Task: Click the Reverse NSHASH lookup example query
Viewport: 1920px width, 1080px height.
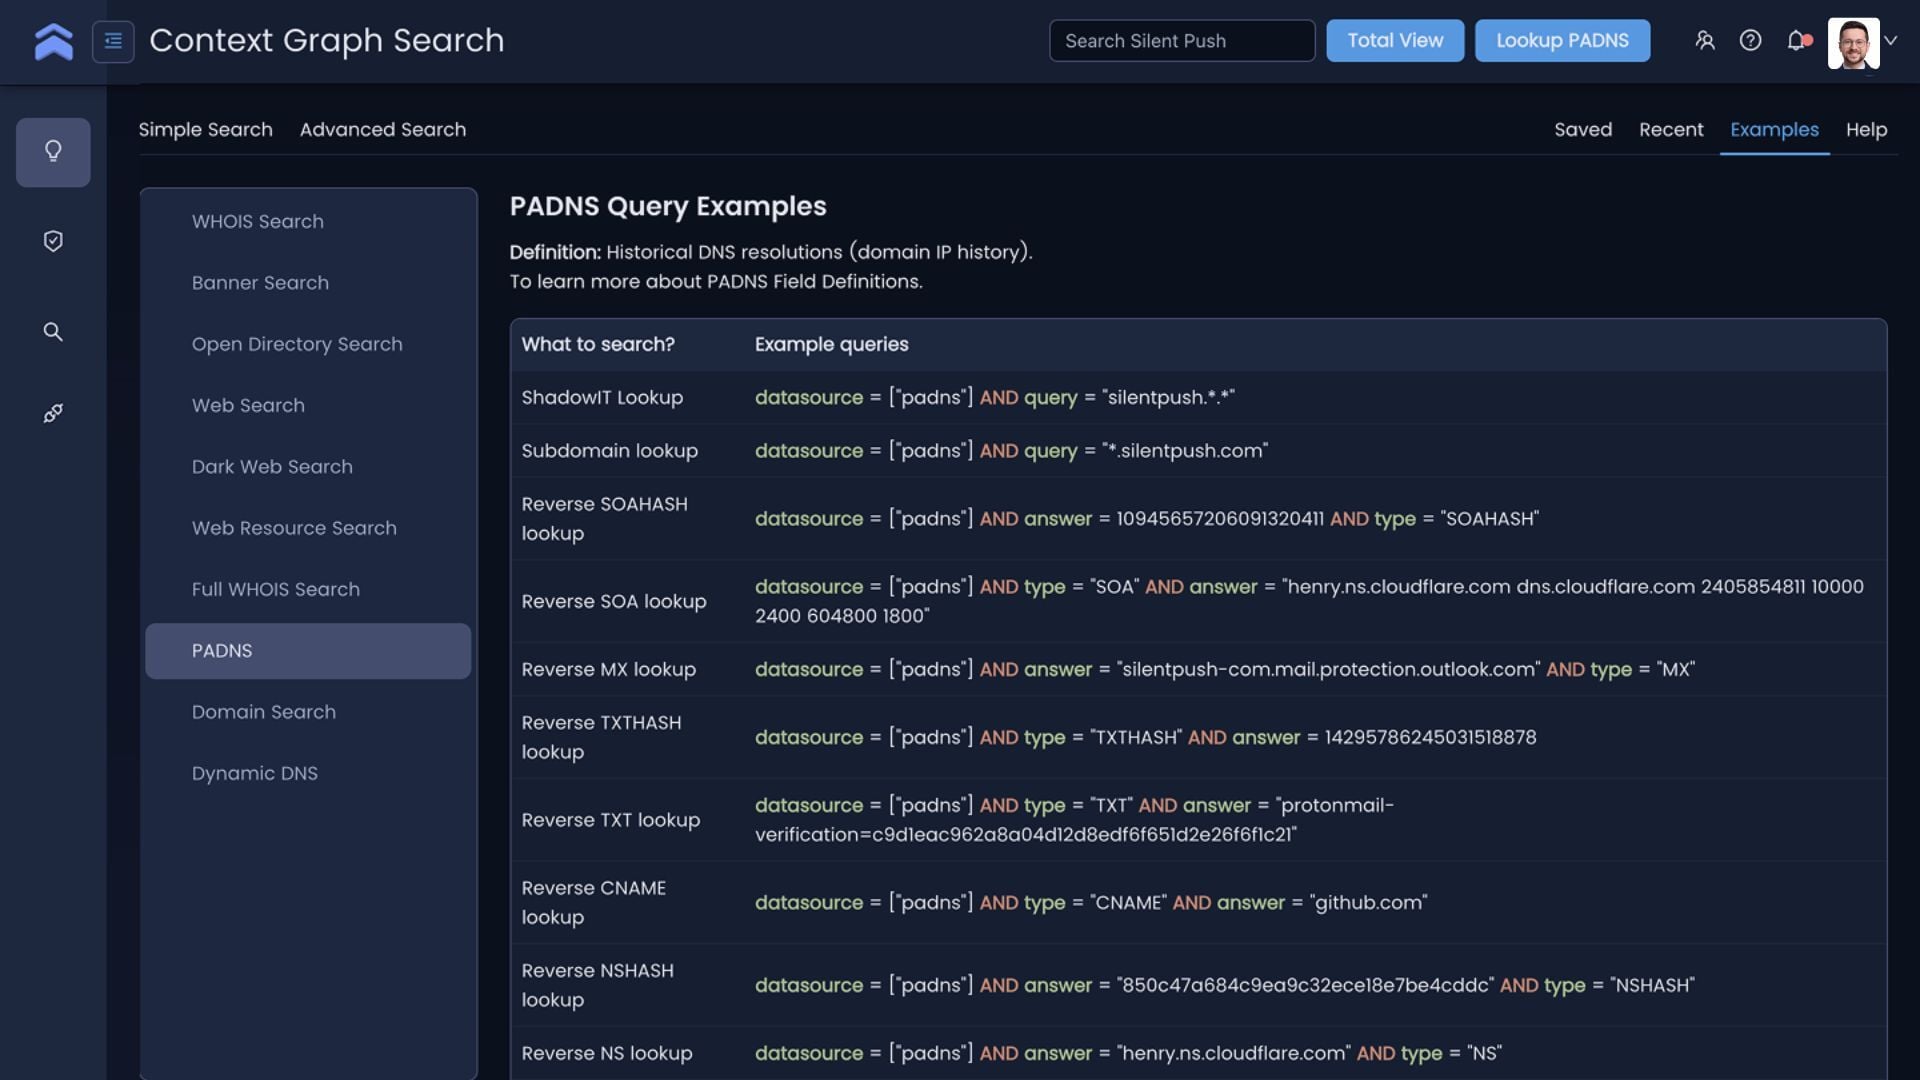Action: coord(1224,986)
